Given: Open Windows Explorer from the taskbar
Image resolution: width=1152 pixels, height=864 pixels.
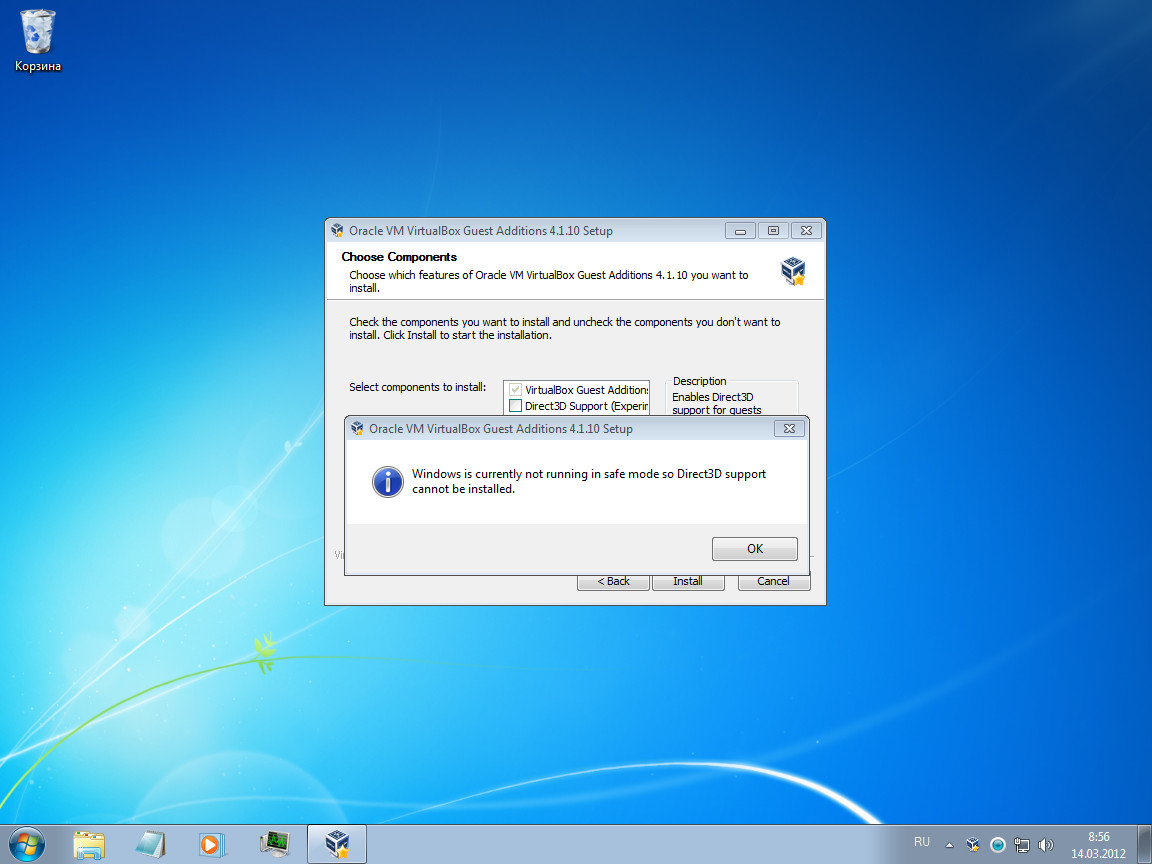Looking at the screenshot, I should click(89, 845).
